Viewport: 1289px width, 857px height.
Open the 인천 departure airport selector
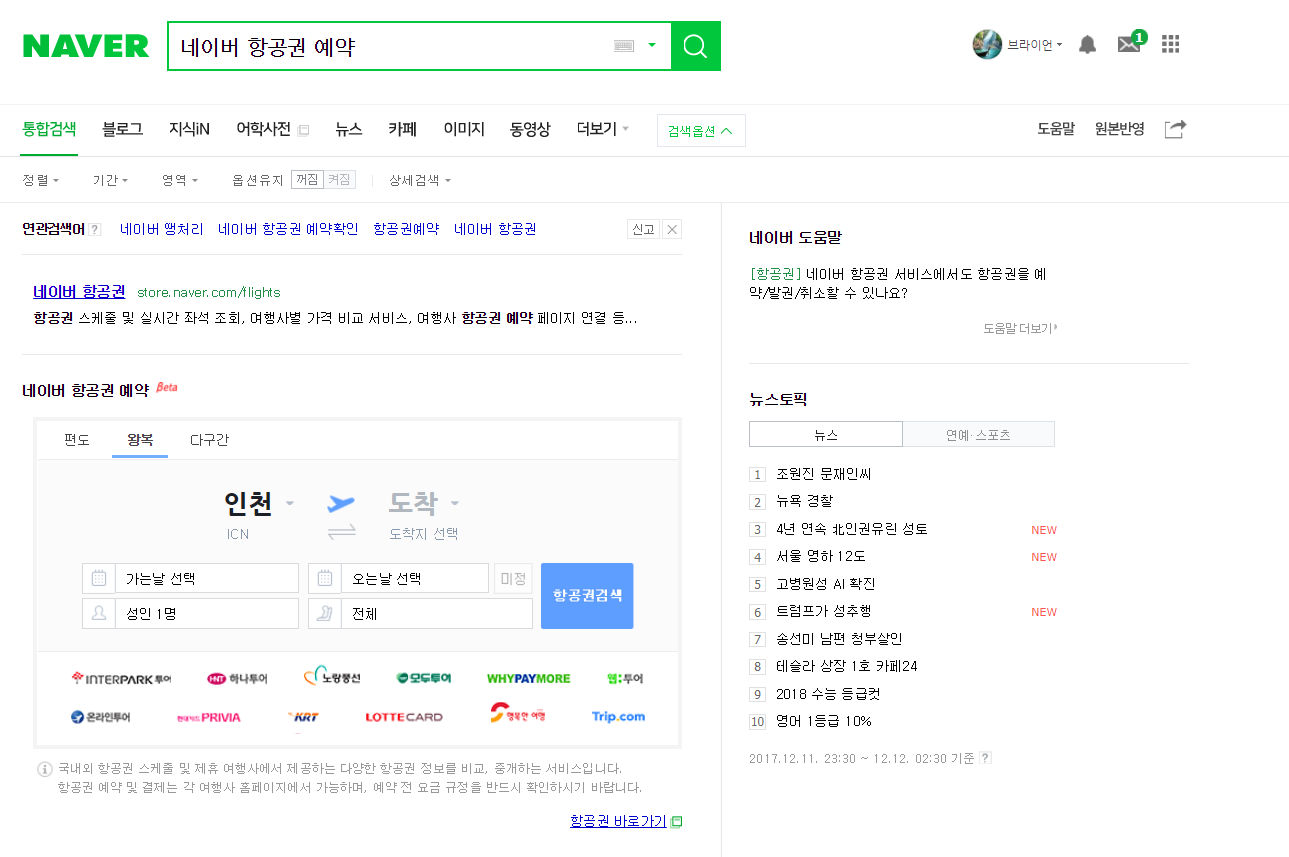pos(259,503)
